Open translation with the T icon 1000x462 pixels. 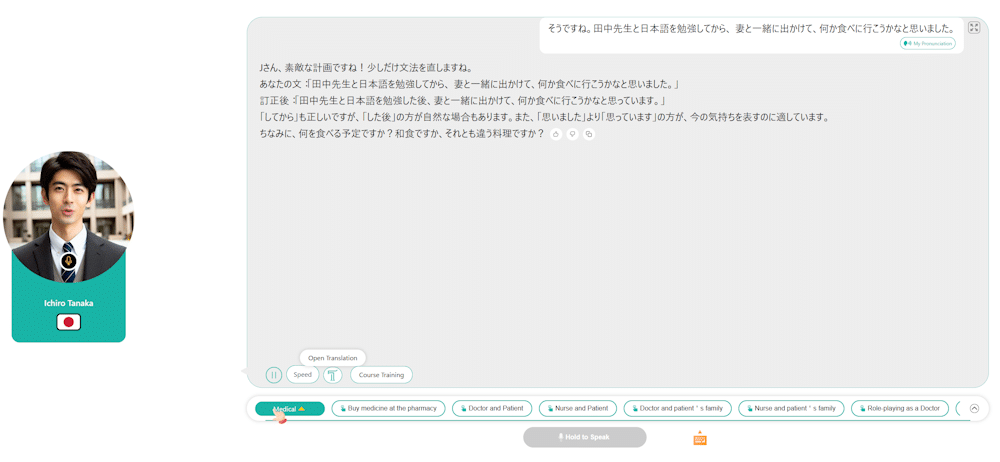tap(333, 375)
